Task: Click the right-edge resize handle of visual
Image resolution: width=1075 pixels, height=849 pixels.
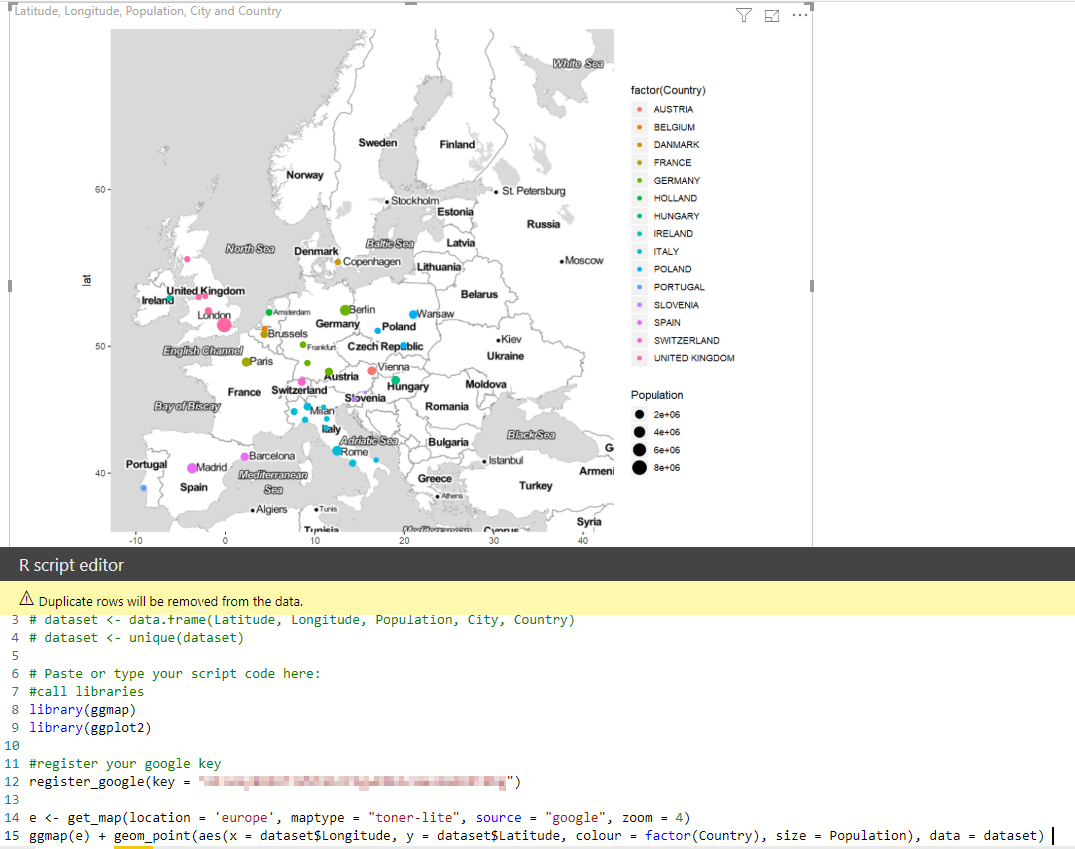Action: click(x=812, y=286)
